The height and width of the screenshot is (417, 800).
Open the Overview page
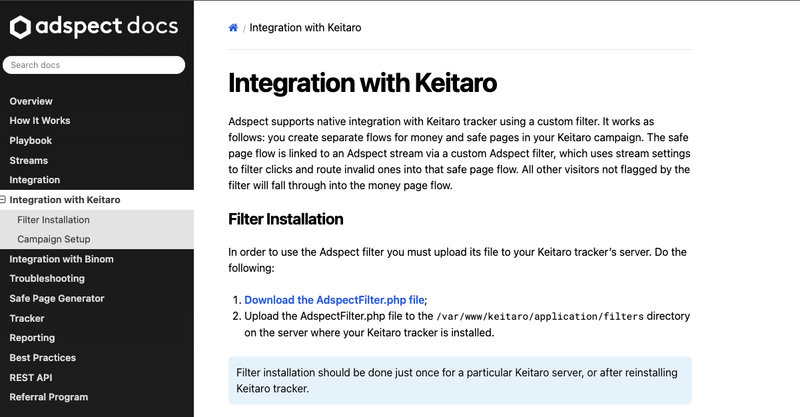click(31, 101)
